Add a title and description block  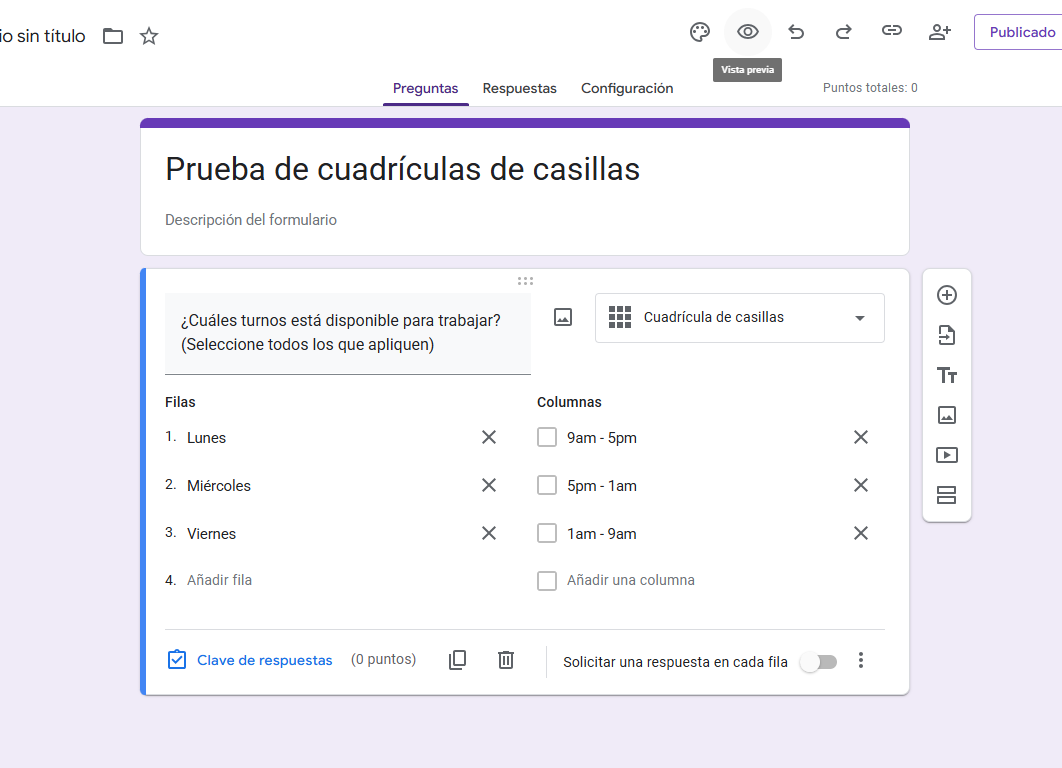[x=946, y=375]
